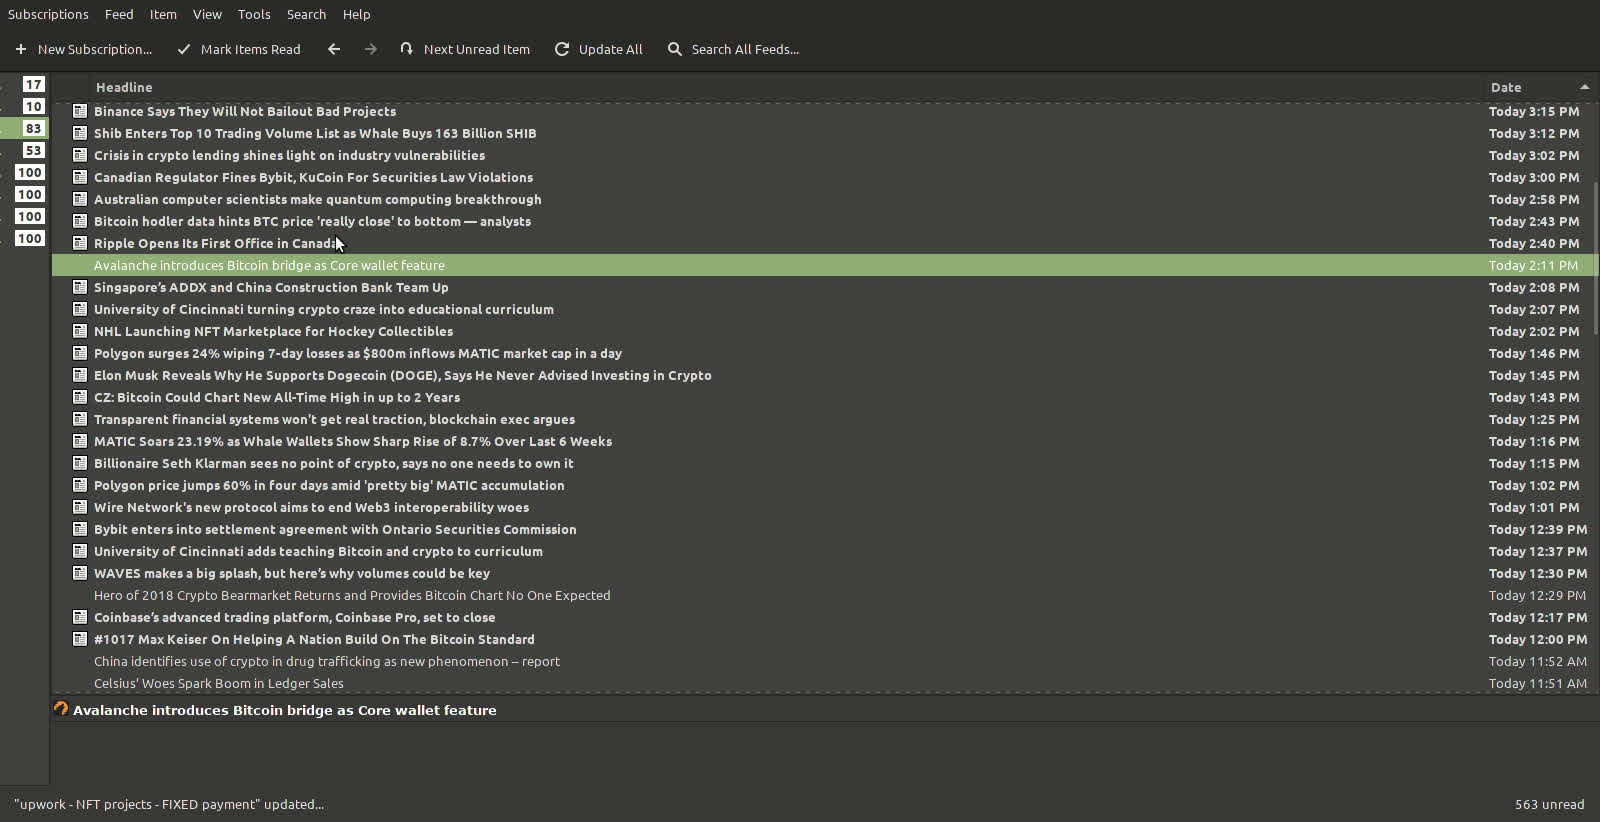The width and height of the screenshot is (1600, 822).
Task: Click the plus icon for New Subscription
Action: tap(21, 49)
